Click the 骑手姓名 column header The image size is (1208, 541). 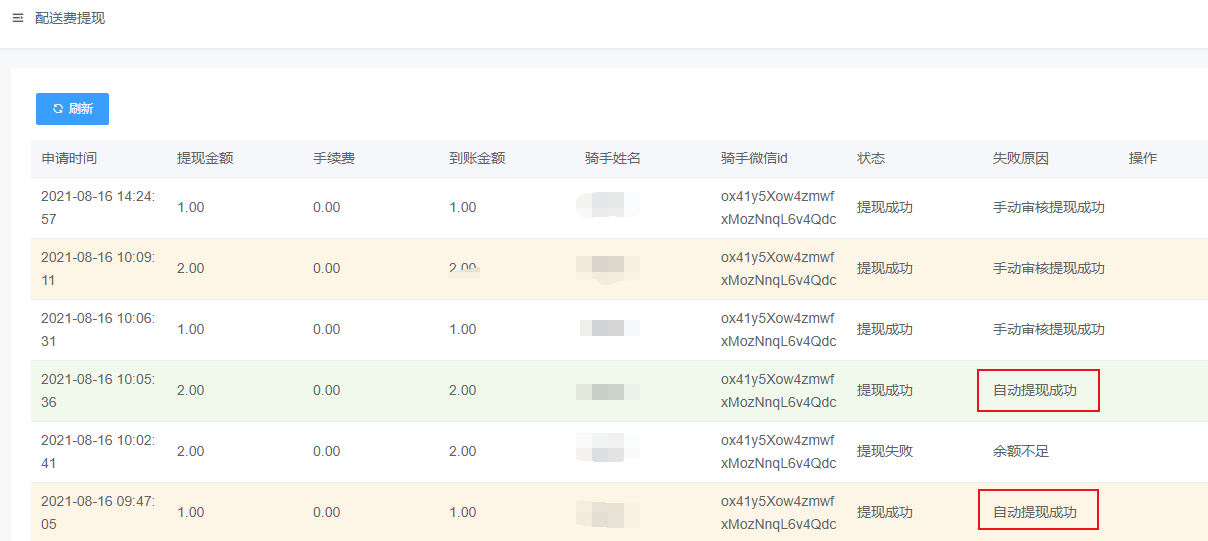(x=613, y=158)
